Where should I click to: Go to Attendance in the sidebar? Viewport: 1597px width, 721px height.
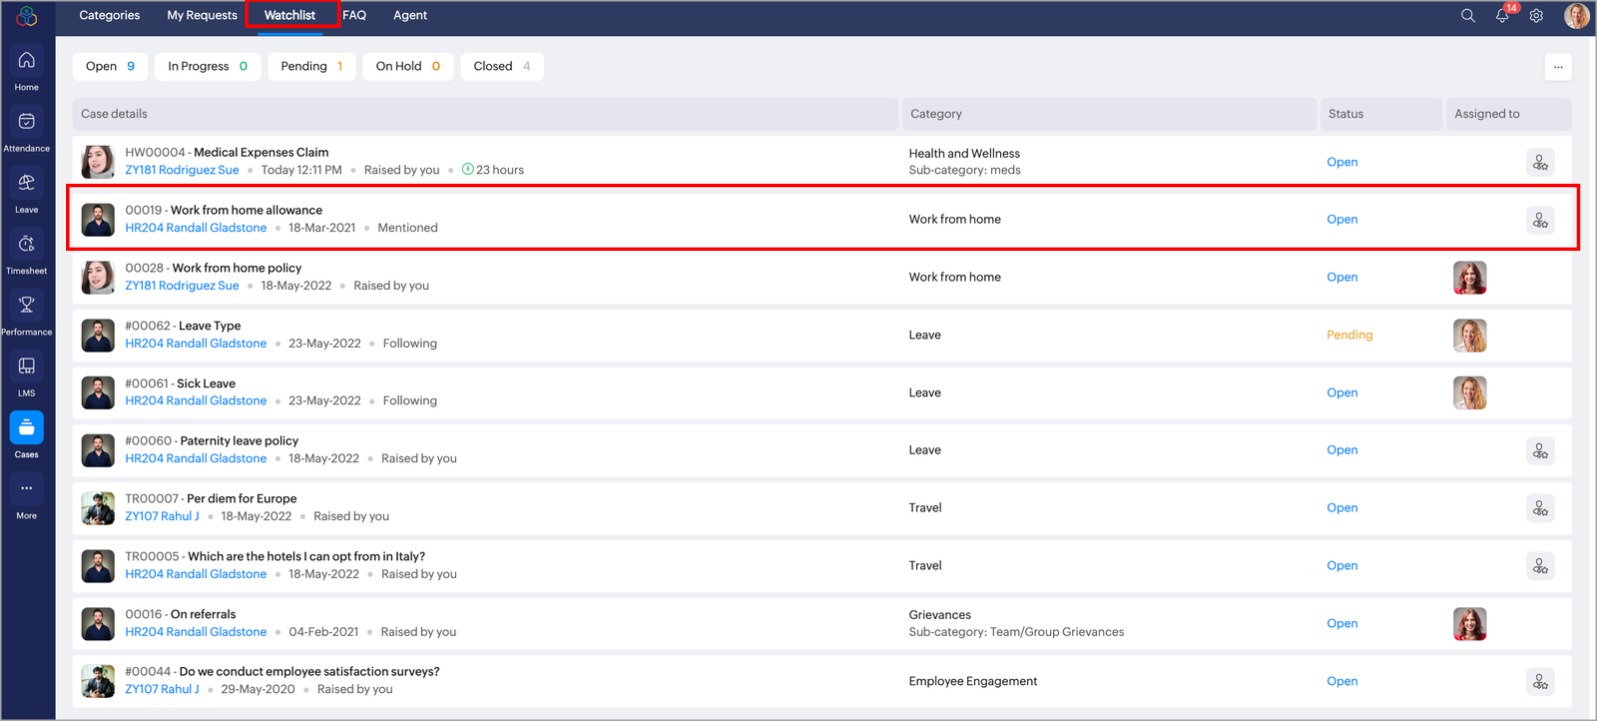[x=27, y=123]
